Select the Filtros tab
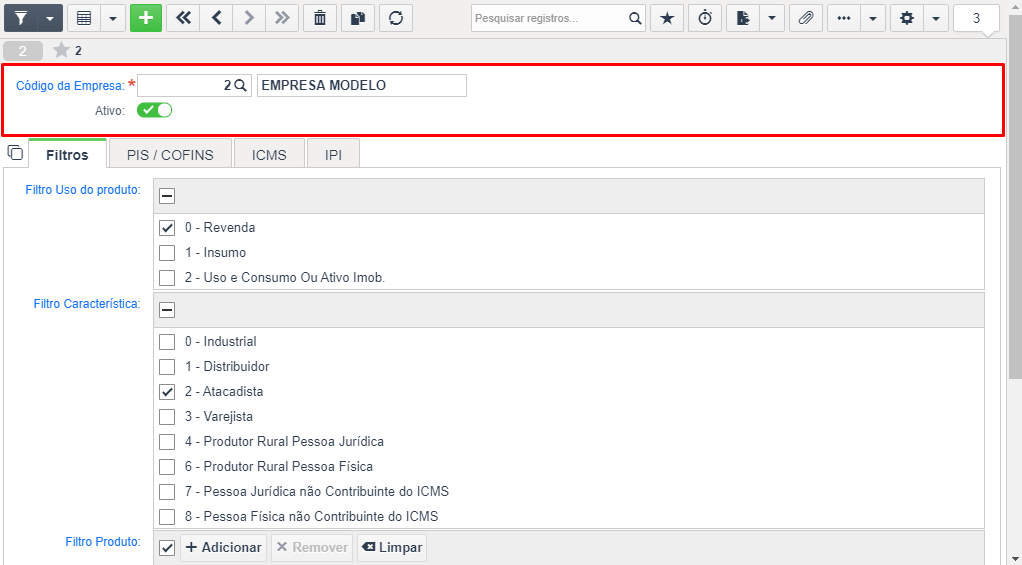The image size is (1022, 565). pyautogui.click(x=67, y=155)
